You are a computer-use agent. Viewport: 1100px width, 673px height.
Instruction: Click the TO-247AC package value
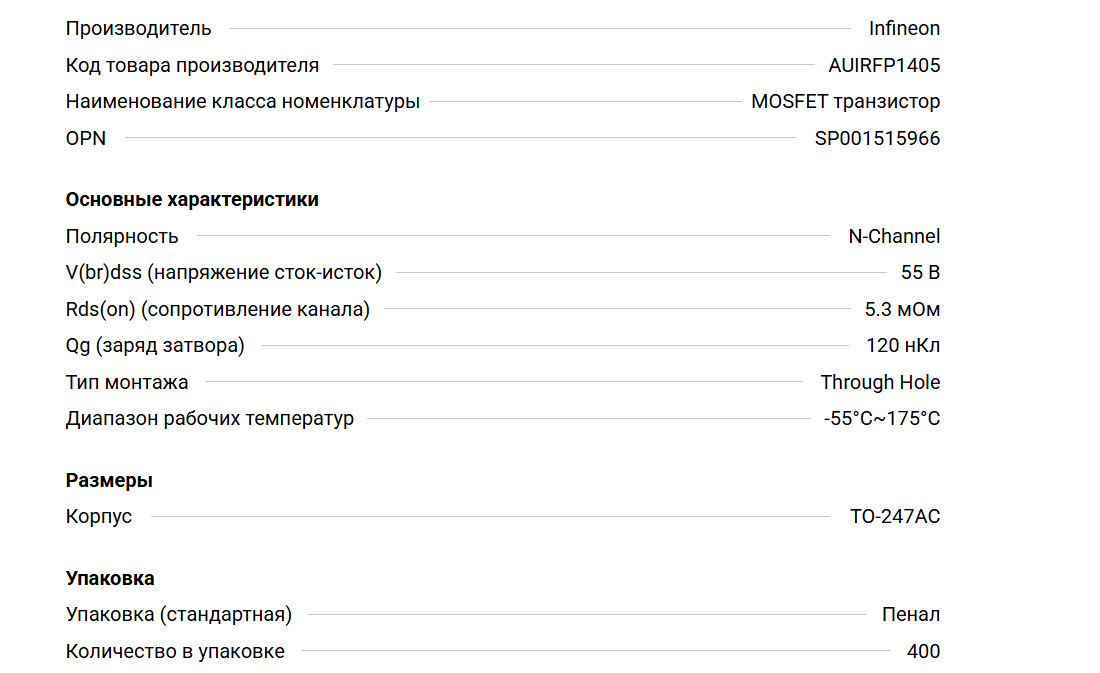(895, 517)
